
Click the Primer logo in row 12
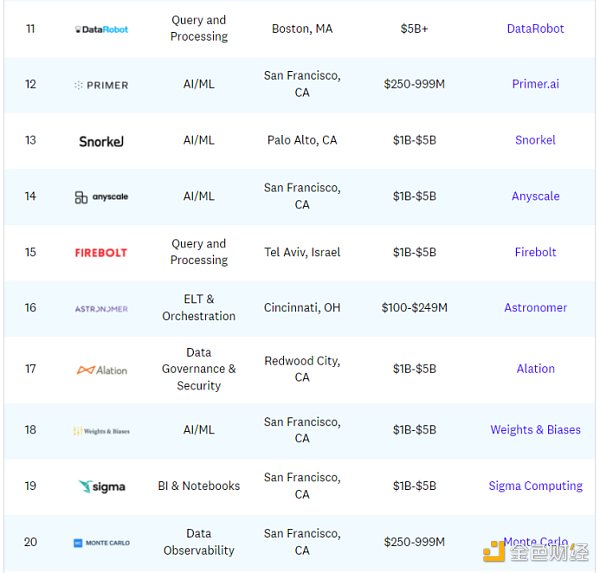101,85
